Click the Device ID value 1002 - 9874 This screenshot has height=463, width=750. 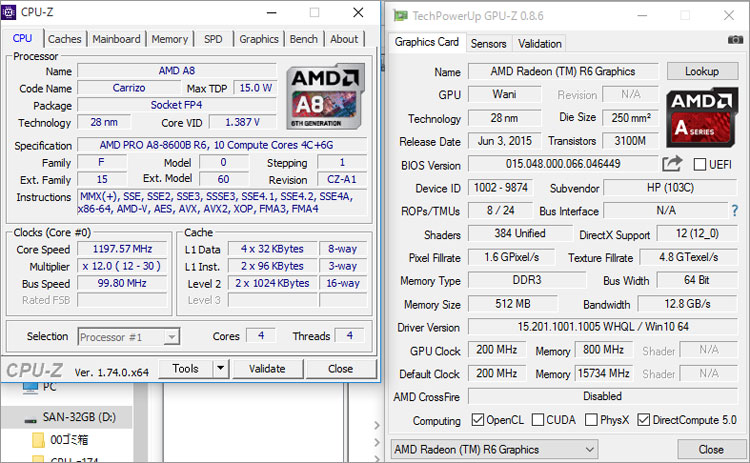tap(500, 187)
